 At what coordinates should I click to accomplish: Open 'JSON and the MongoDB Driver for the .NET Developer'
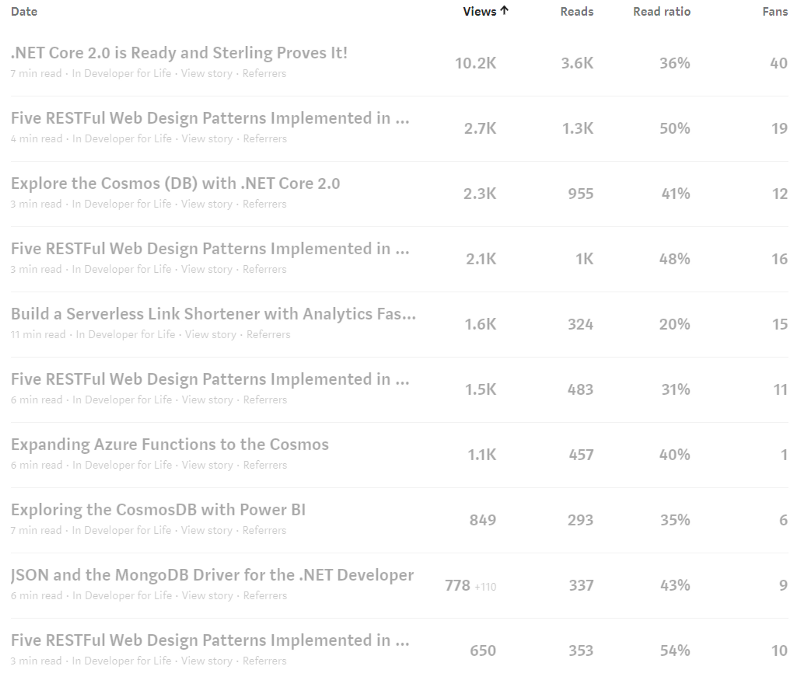point(210,574)
